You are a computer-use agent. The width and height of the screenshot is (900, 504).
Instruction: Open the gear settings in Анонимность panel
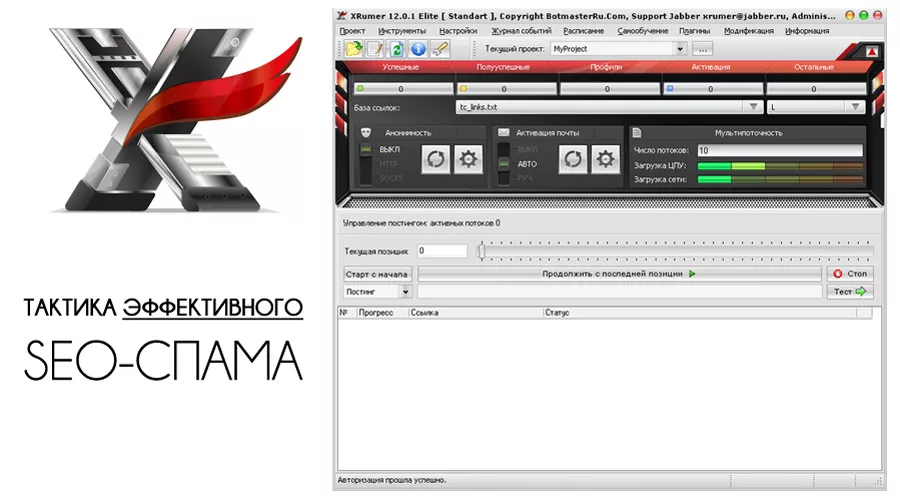(x=468, y=159)
